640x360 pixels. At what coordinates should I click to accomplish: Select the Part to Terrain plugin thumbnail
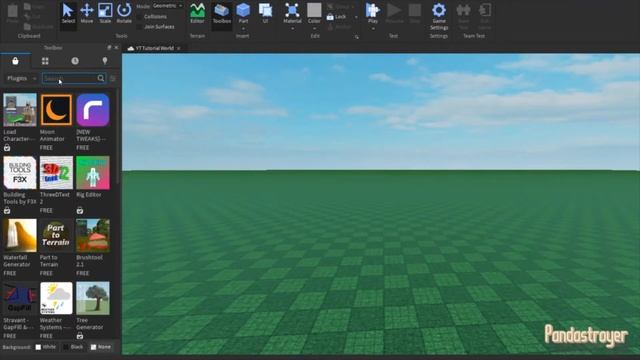56,236
